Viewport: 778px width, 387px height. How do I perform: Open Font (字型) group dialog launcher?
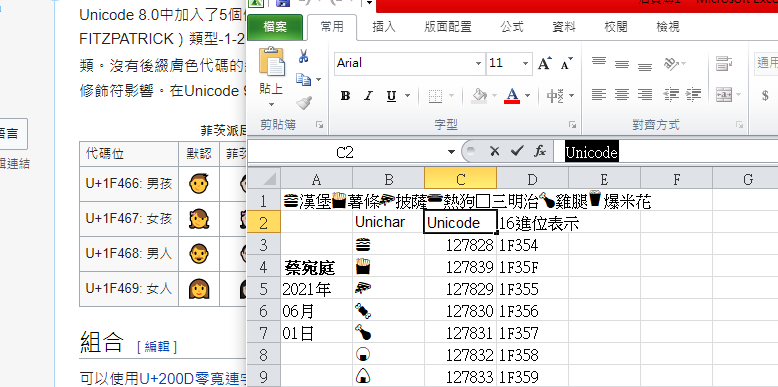click(572, 125)
